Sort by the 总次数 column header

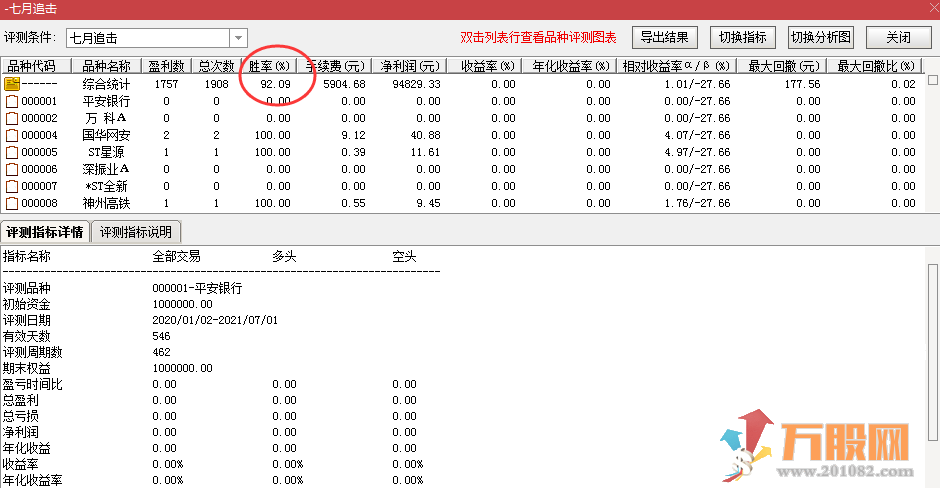[216, 65]
